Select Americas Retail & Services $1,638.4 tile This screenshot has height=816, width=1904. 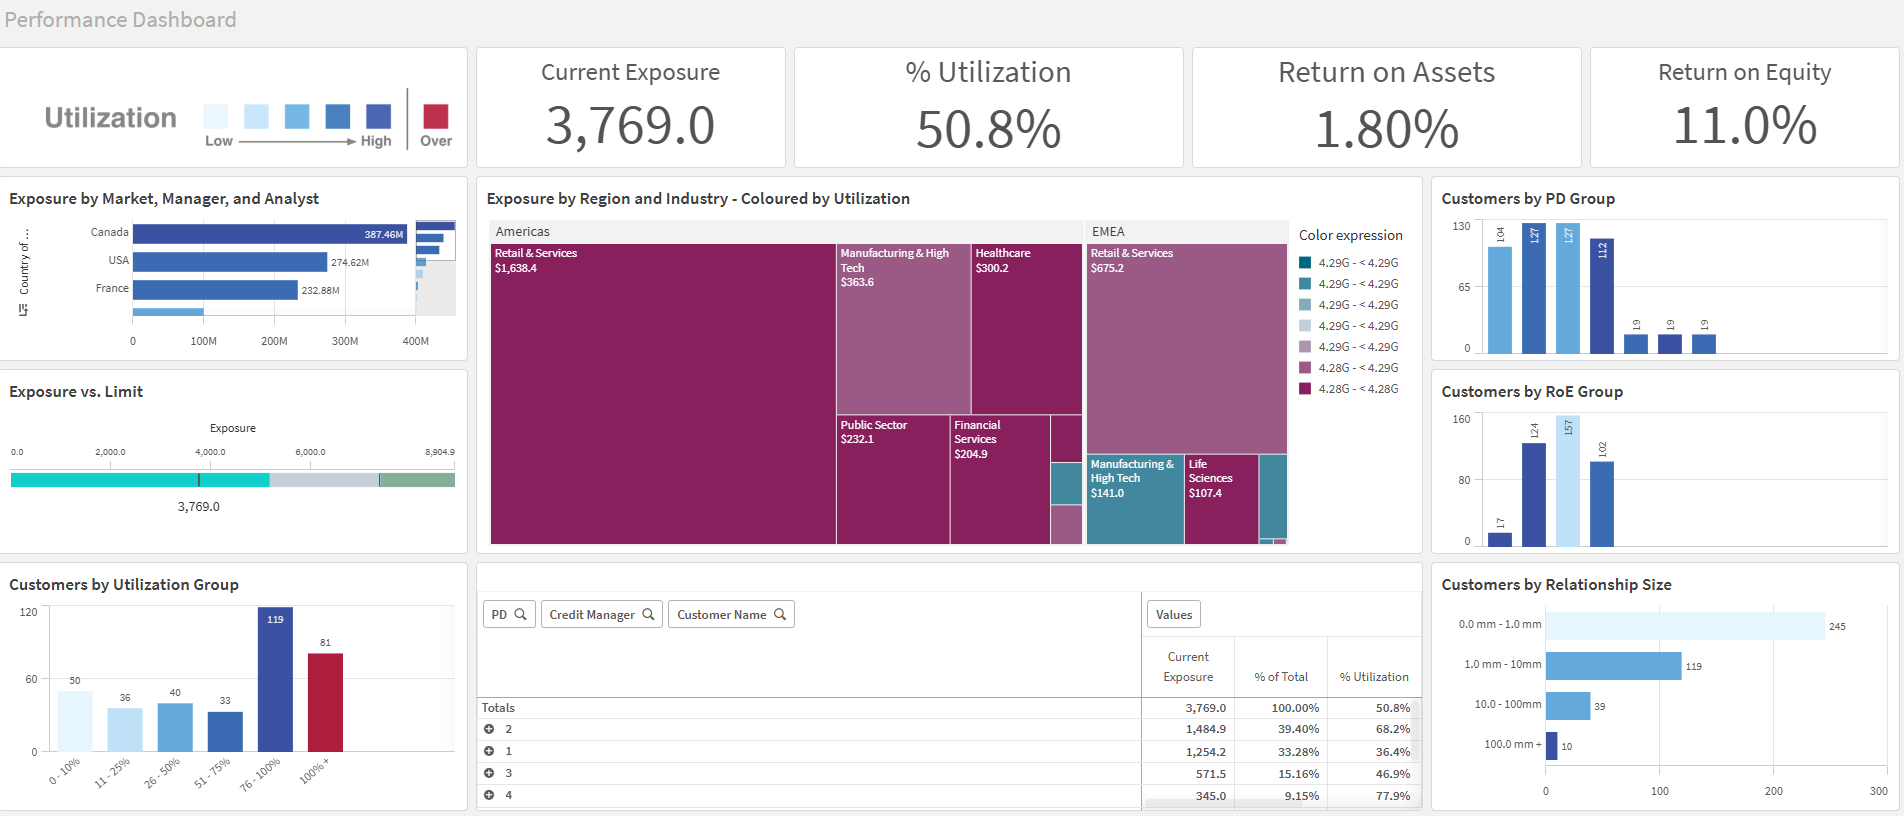coord(663,394)
